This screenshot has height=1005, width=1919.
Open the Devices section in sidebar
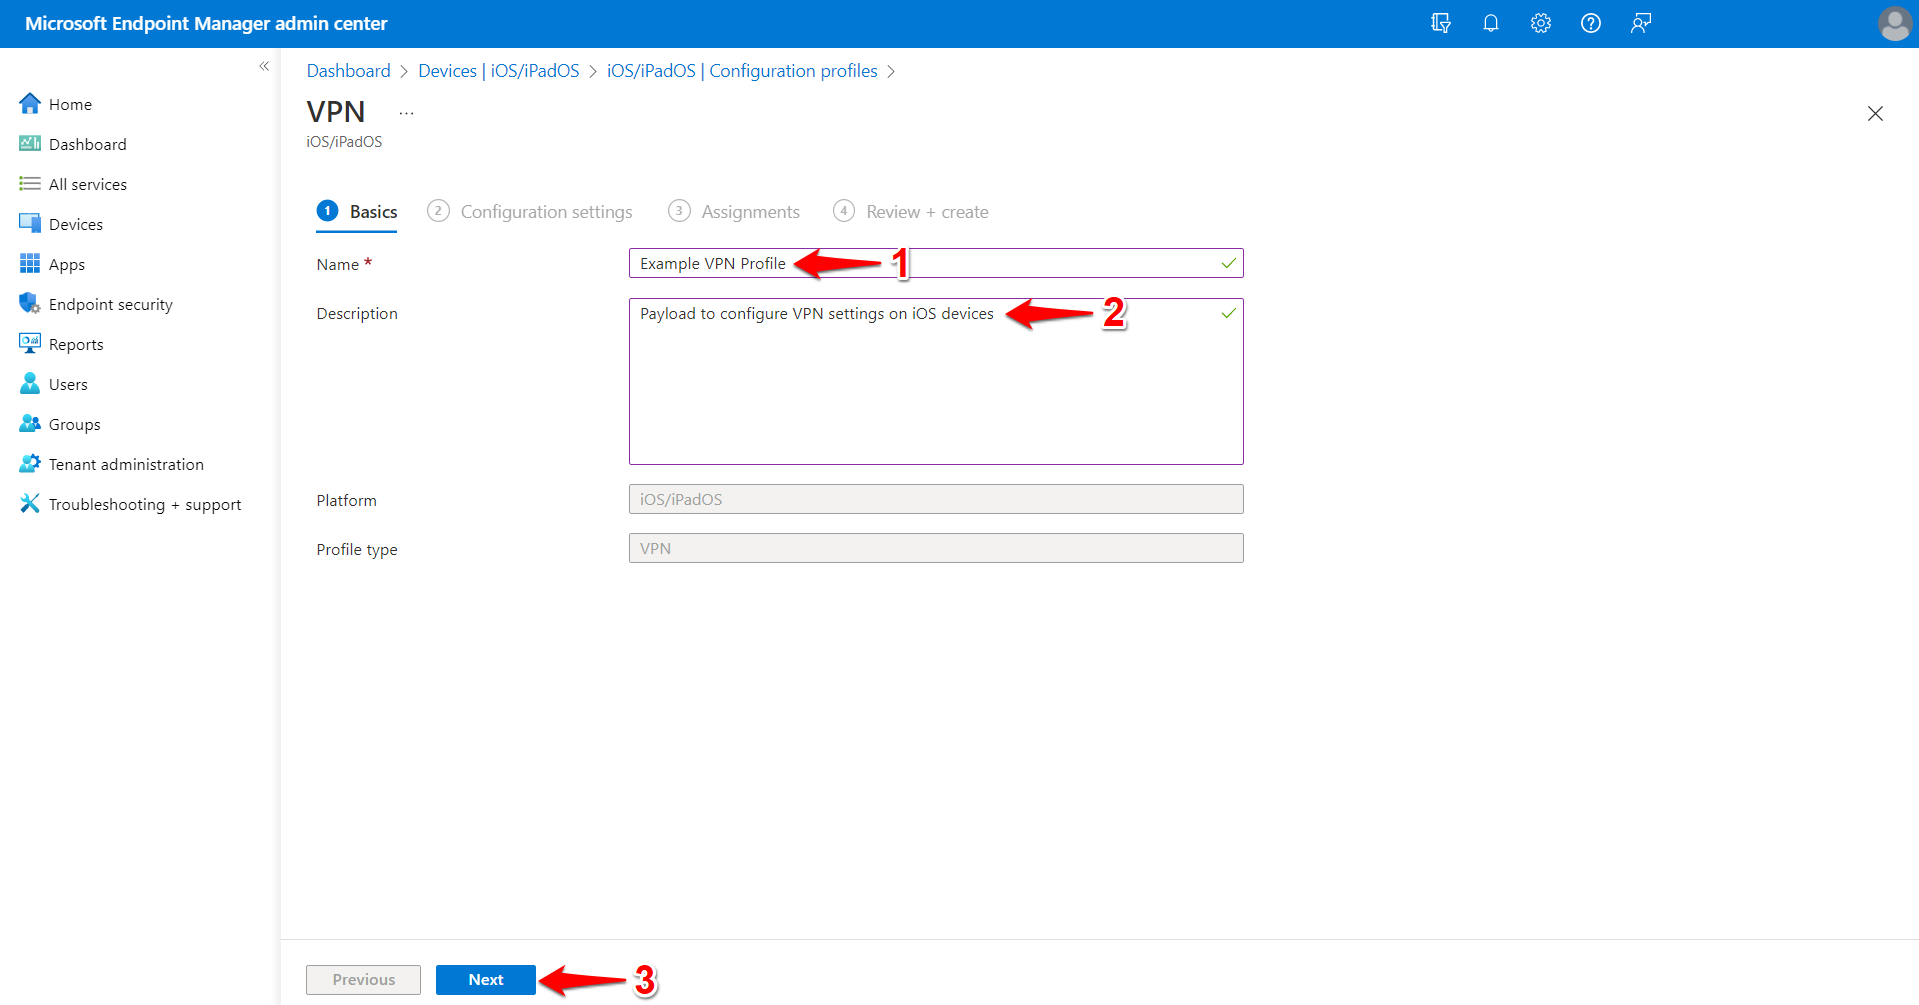tap(75, 223)
